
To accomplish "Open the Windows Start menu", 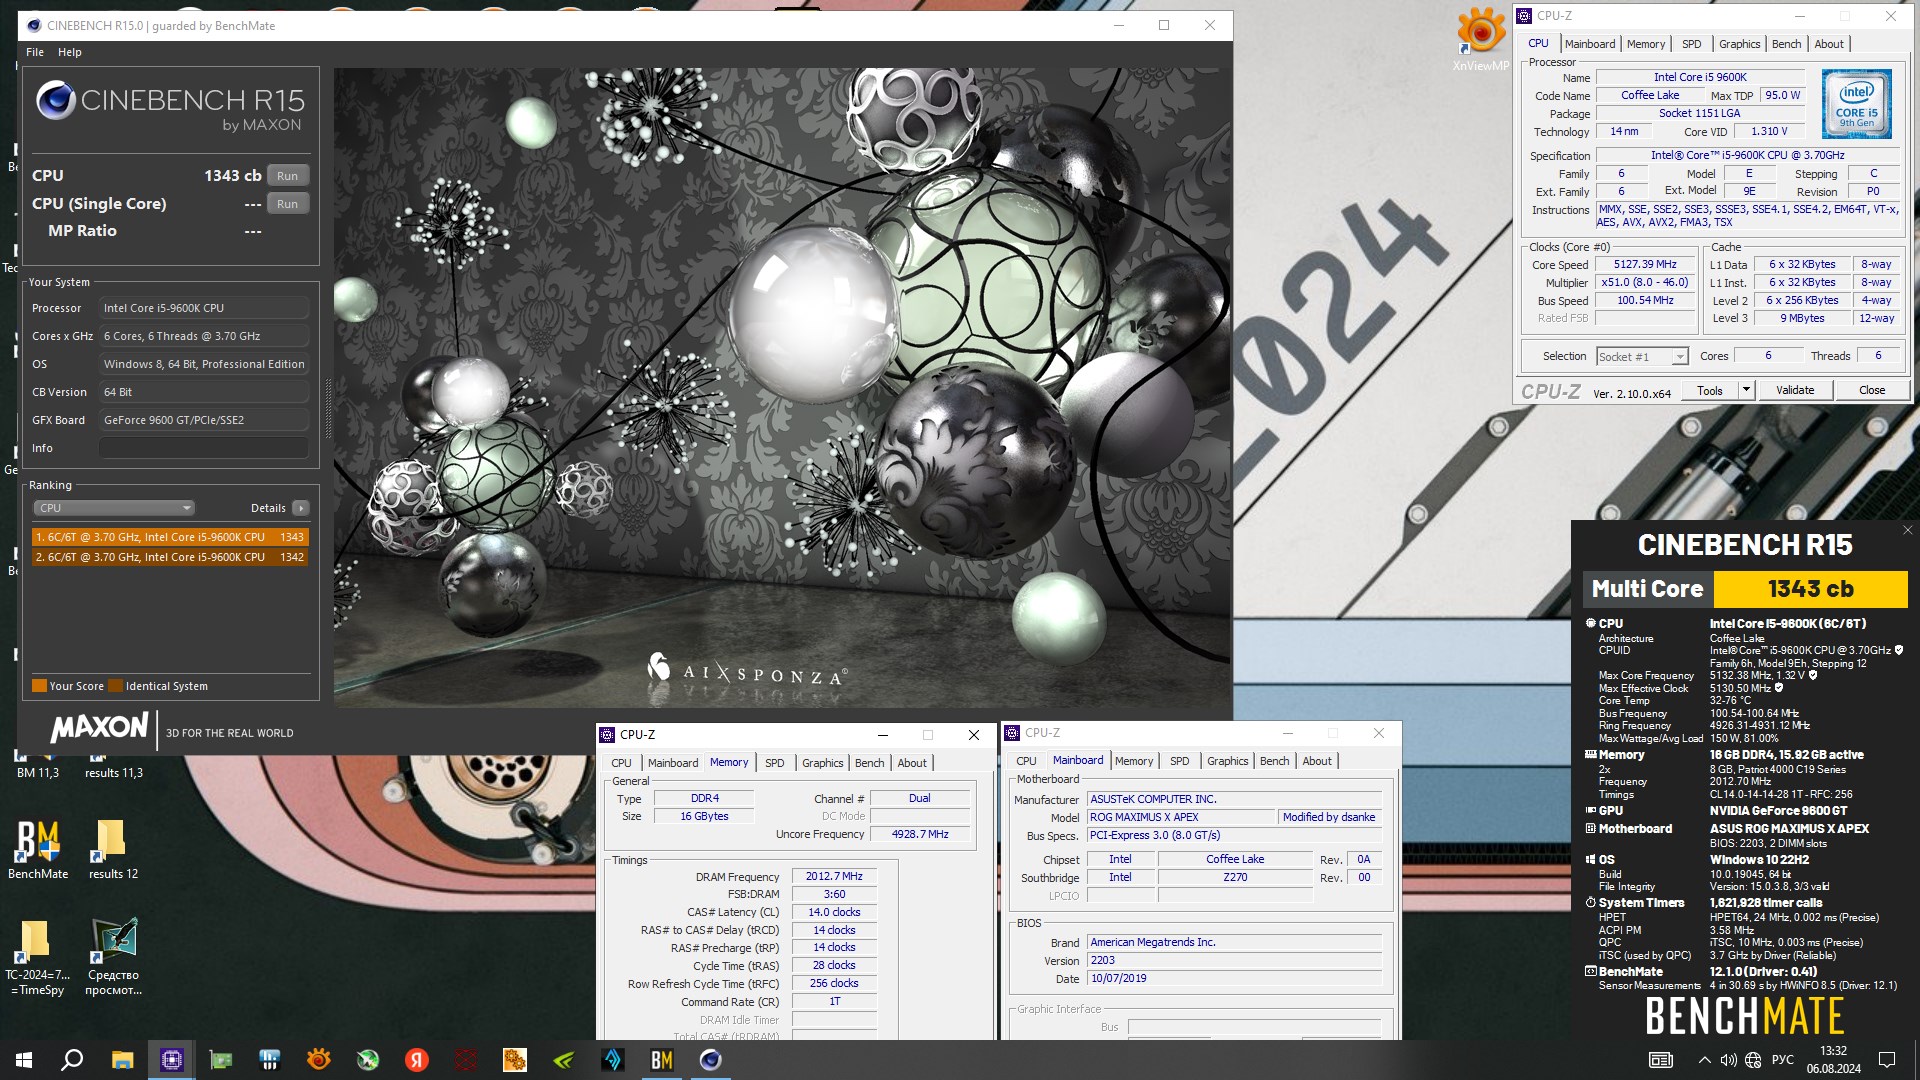I will pyautogui.click(x=24, y=1060).
